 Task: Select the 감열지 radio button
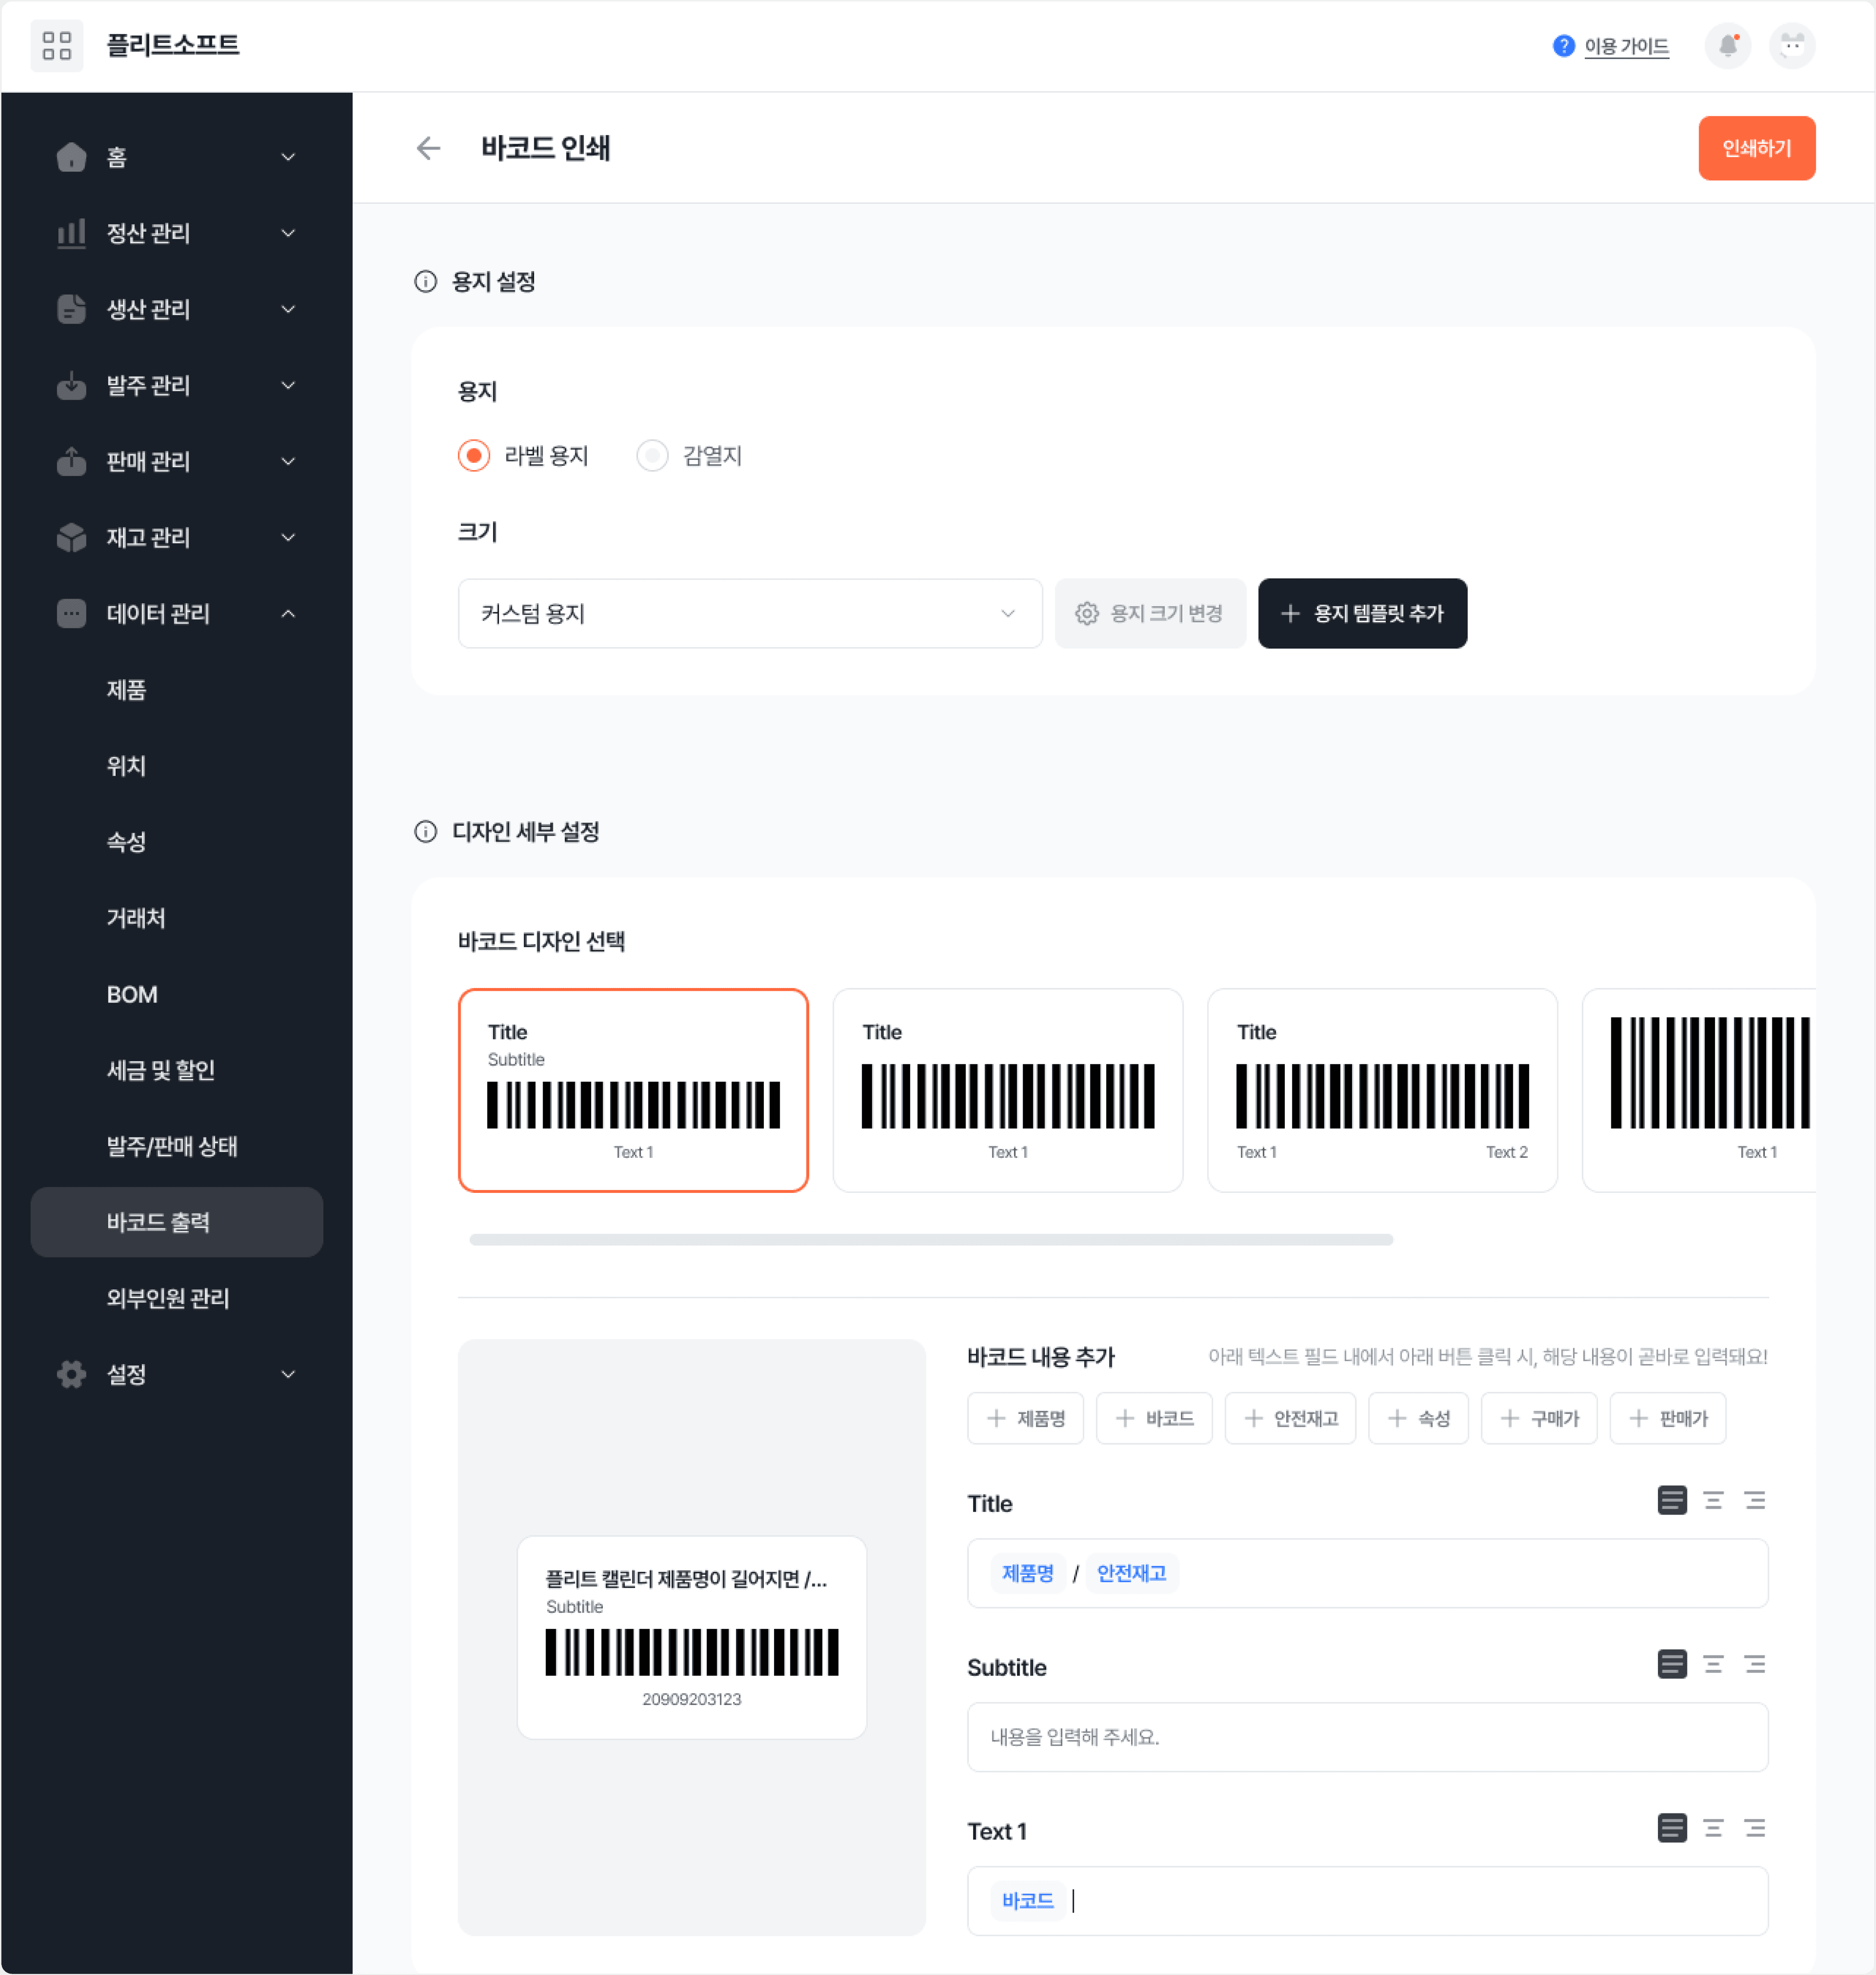pyautogui.click(x=652, y=456)
